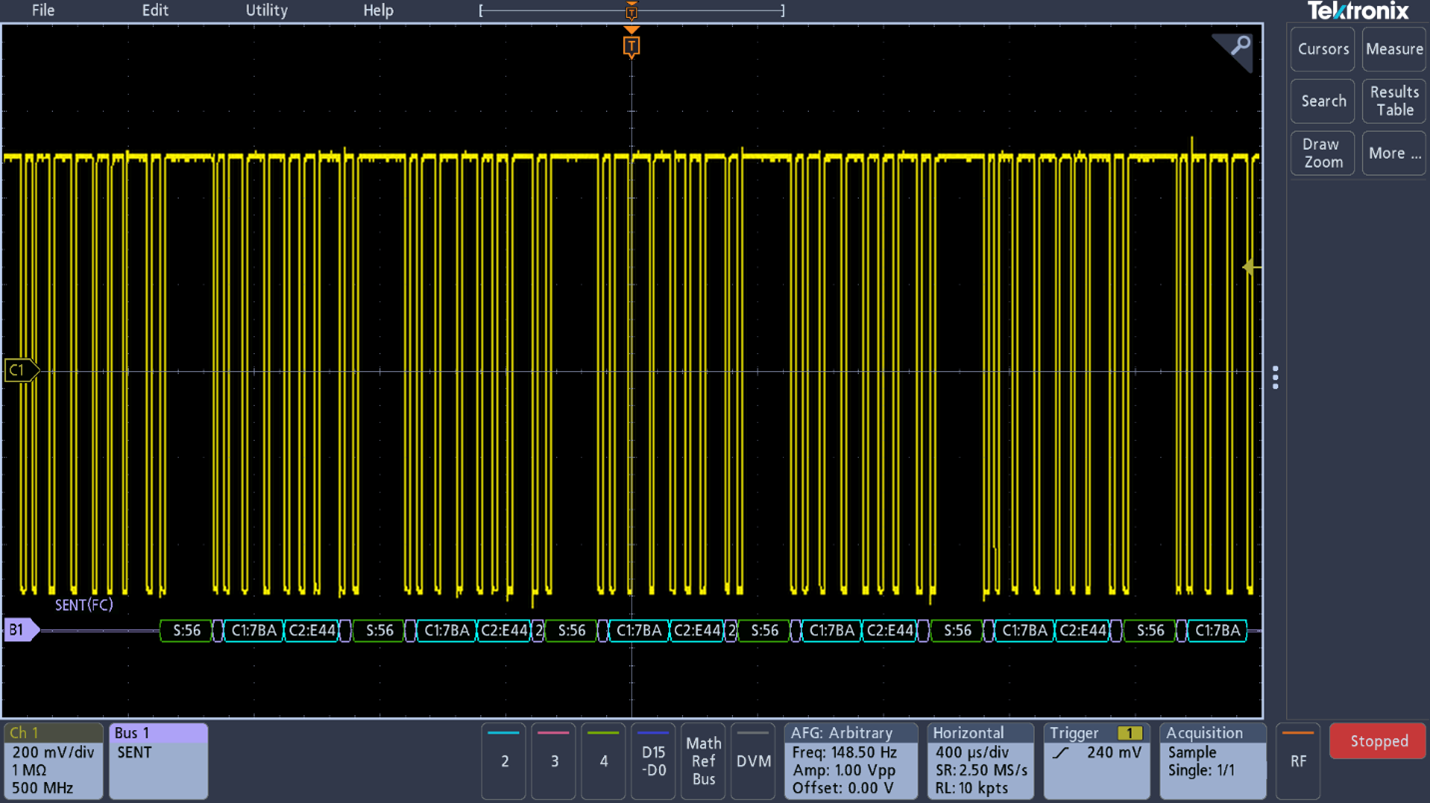Activate D15-D0 digital channels

[x=653, y=761]
